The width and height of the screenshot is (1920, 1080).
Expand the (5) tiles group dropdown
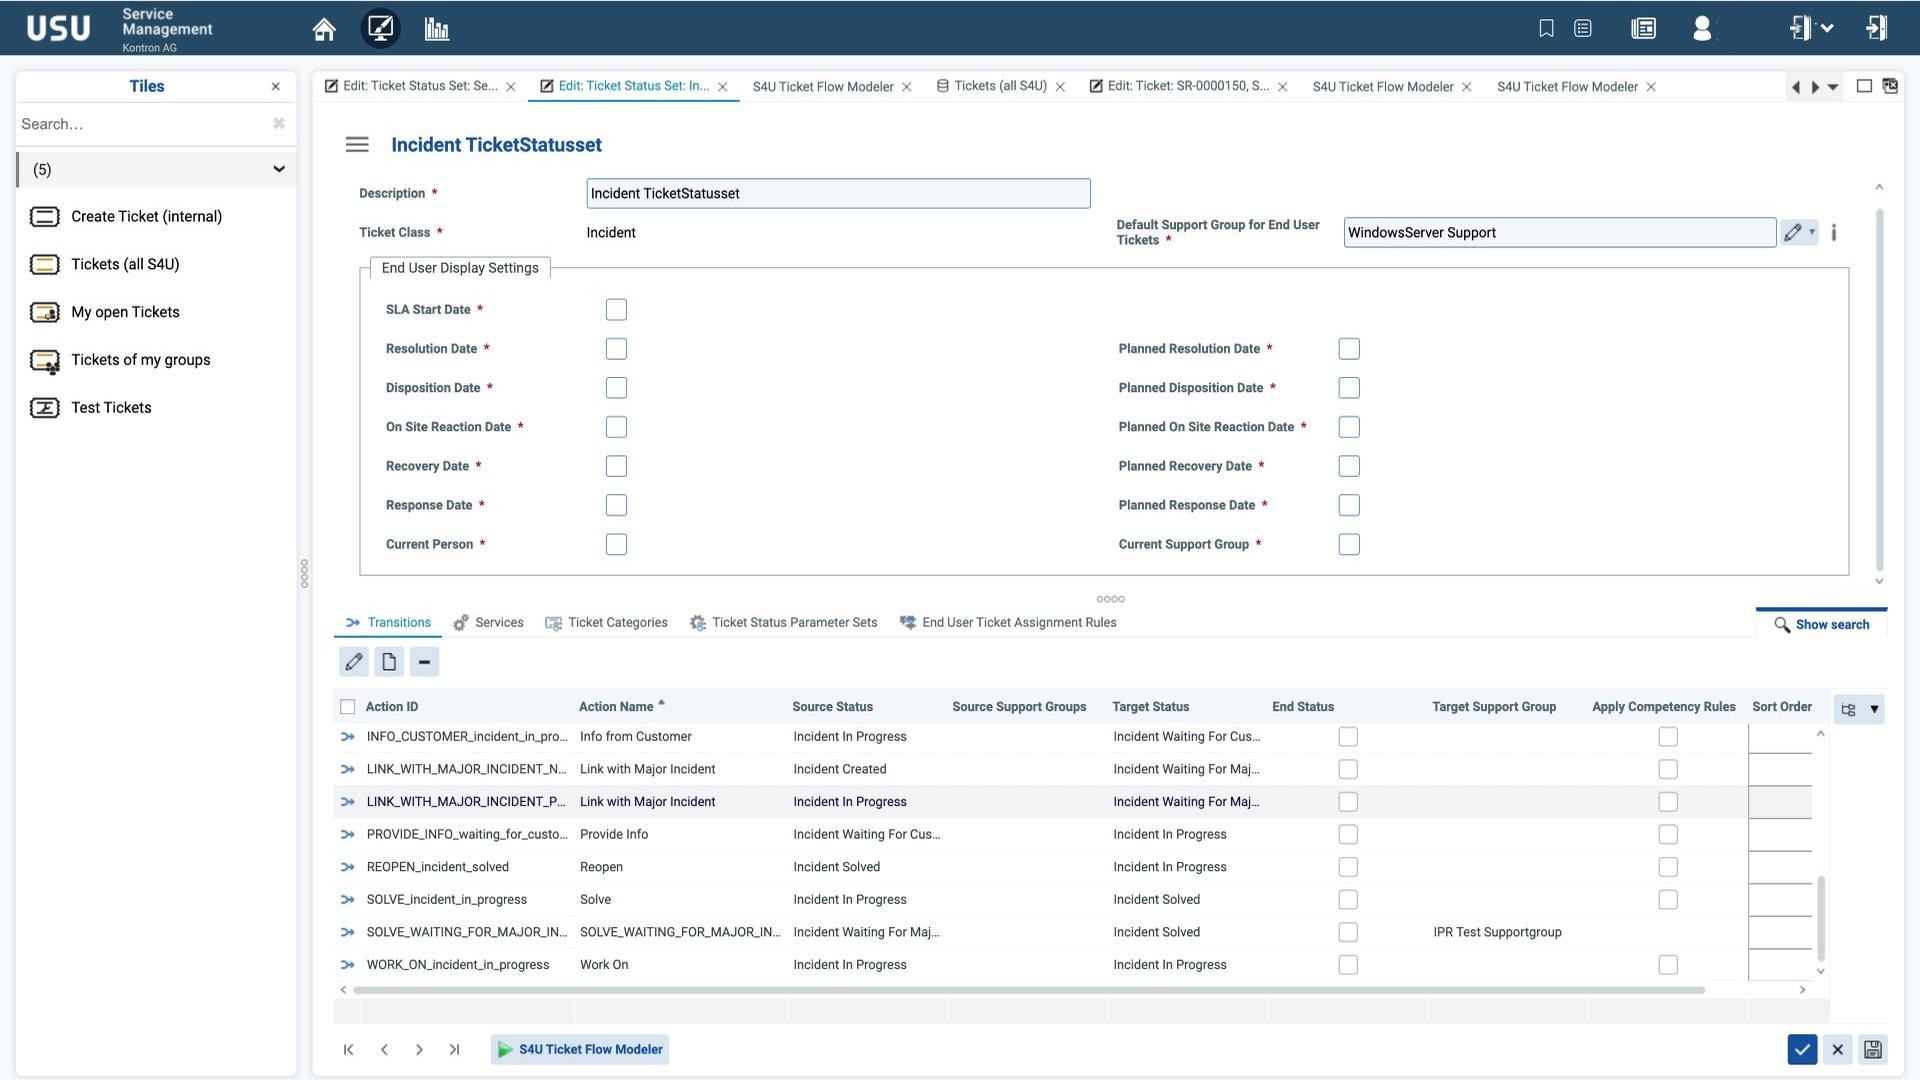pyautogui.click(x=279, y=169)
